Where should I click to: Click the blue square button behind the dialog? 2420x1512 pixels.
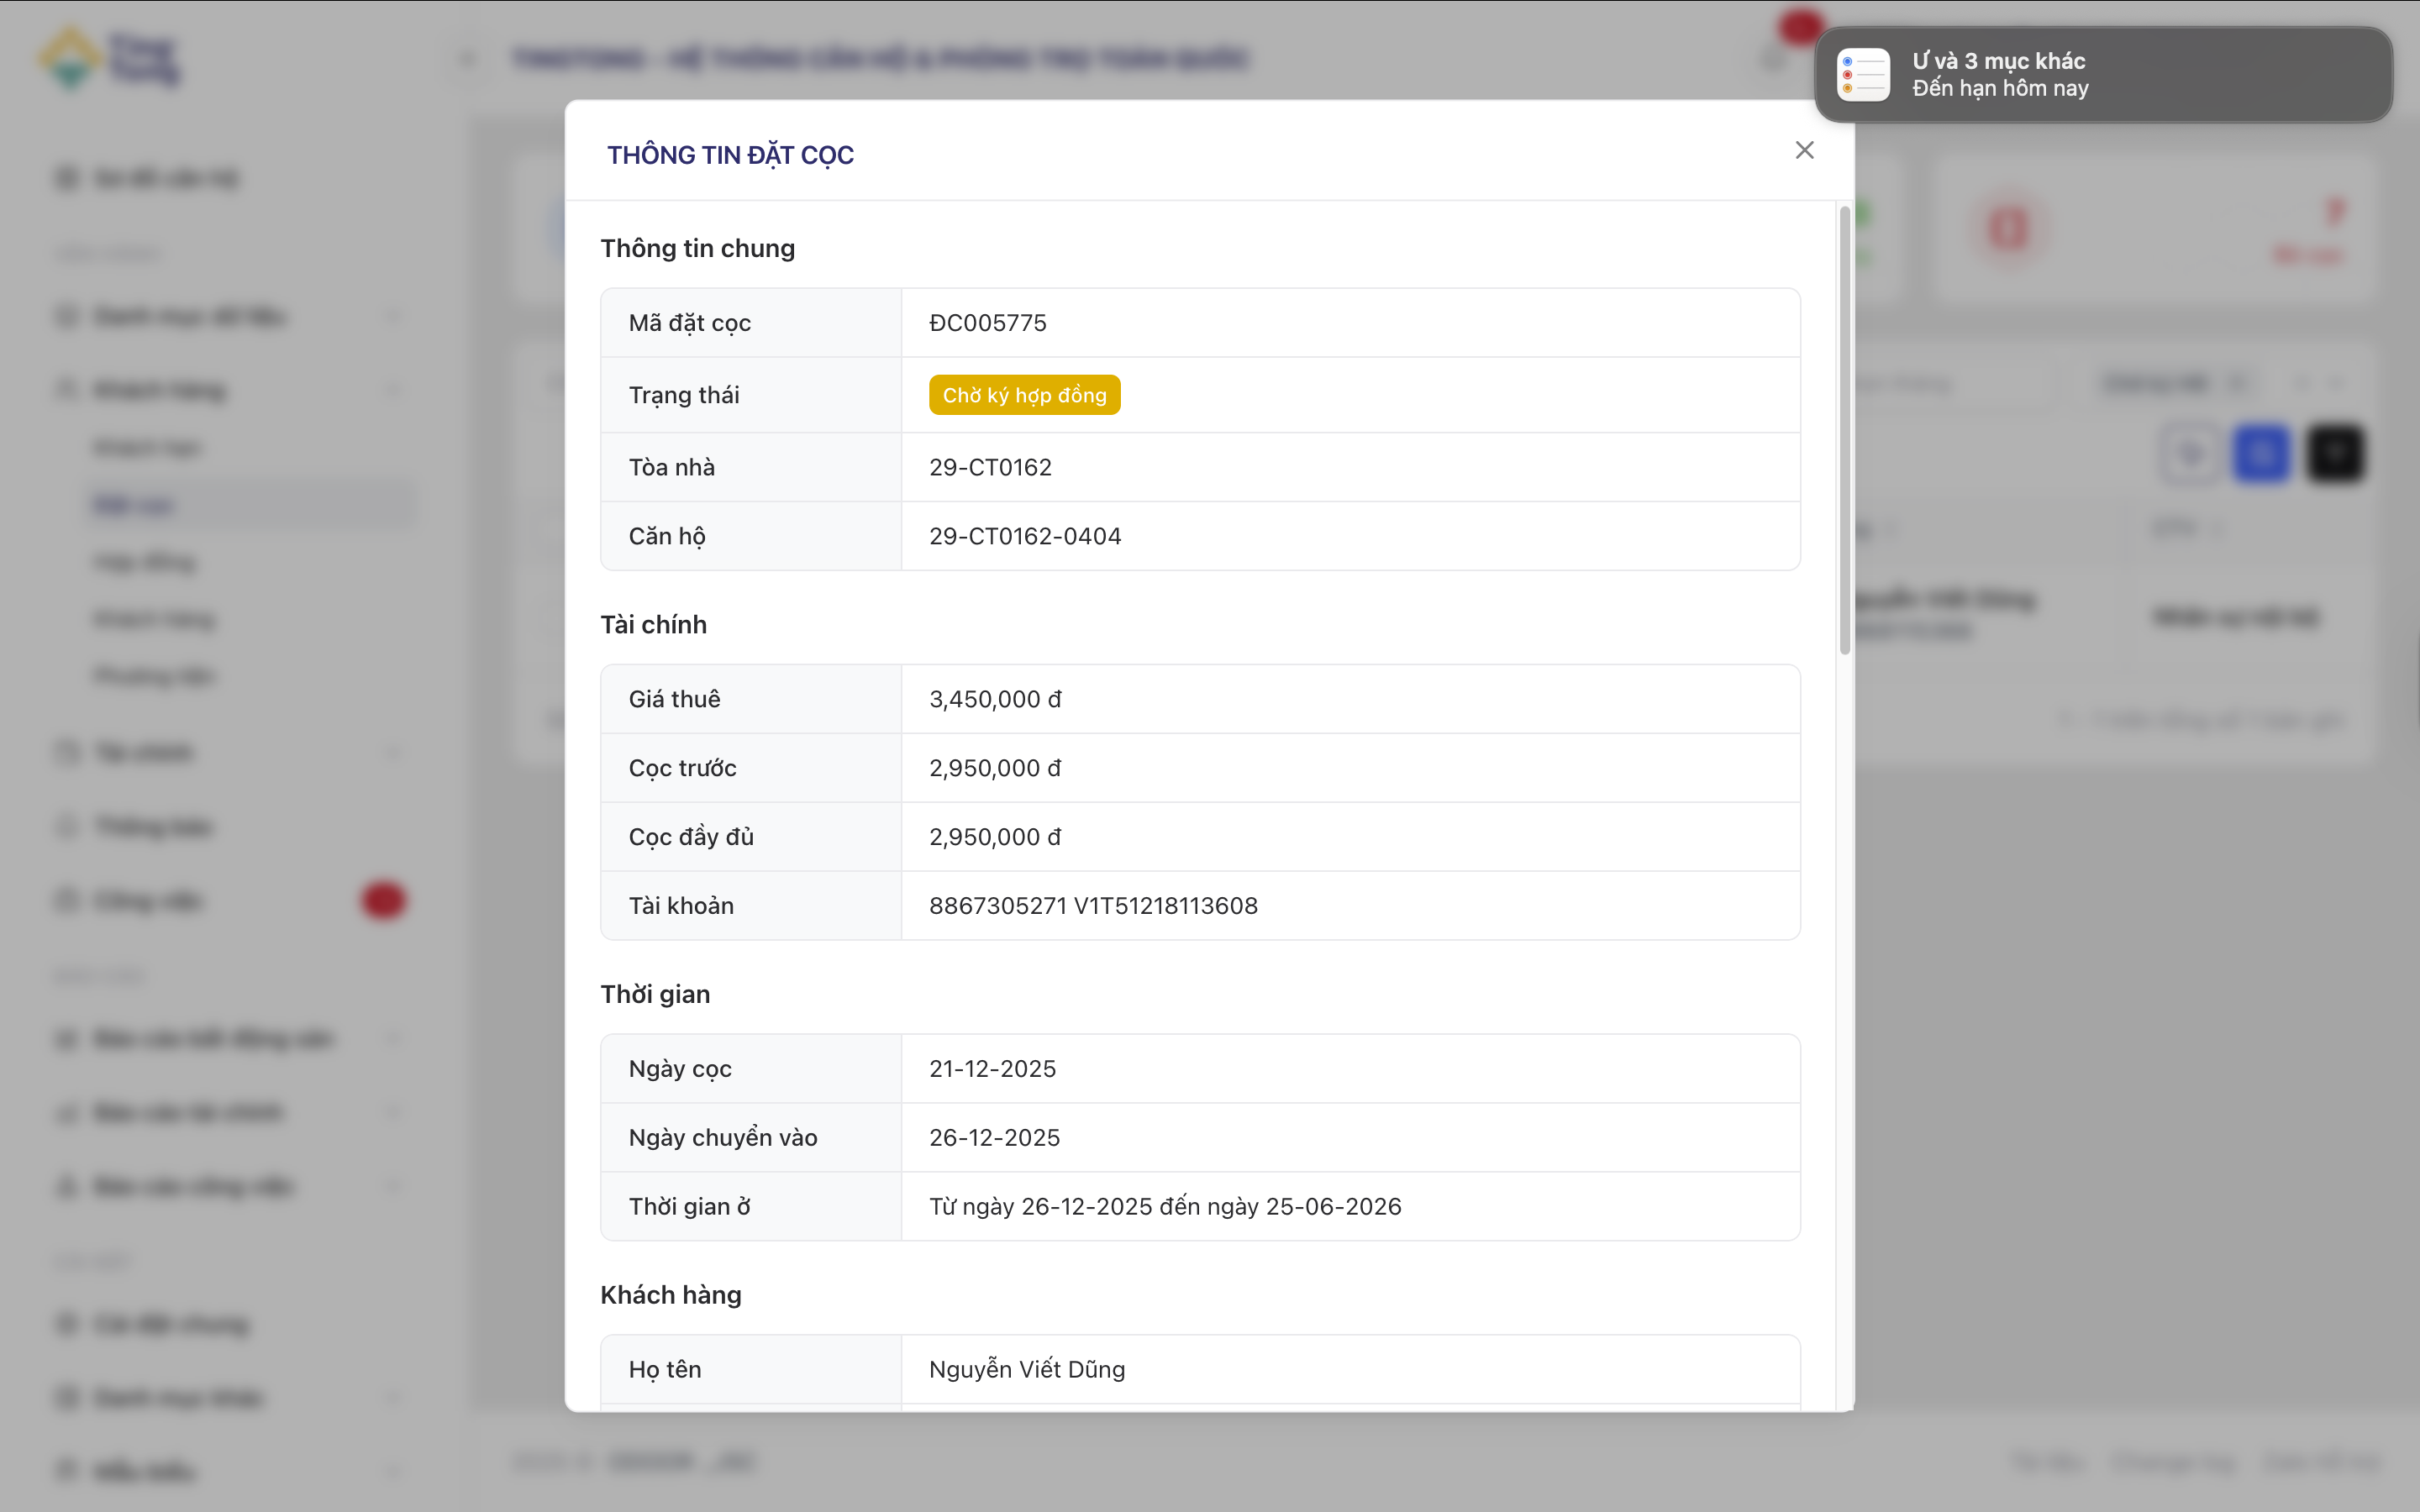(x=2262, y=454)
